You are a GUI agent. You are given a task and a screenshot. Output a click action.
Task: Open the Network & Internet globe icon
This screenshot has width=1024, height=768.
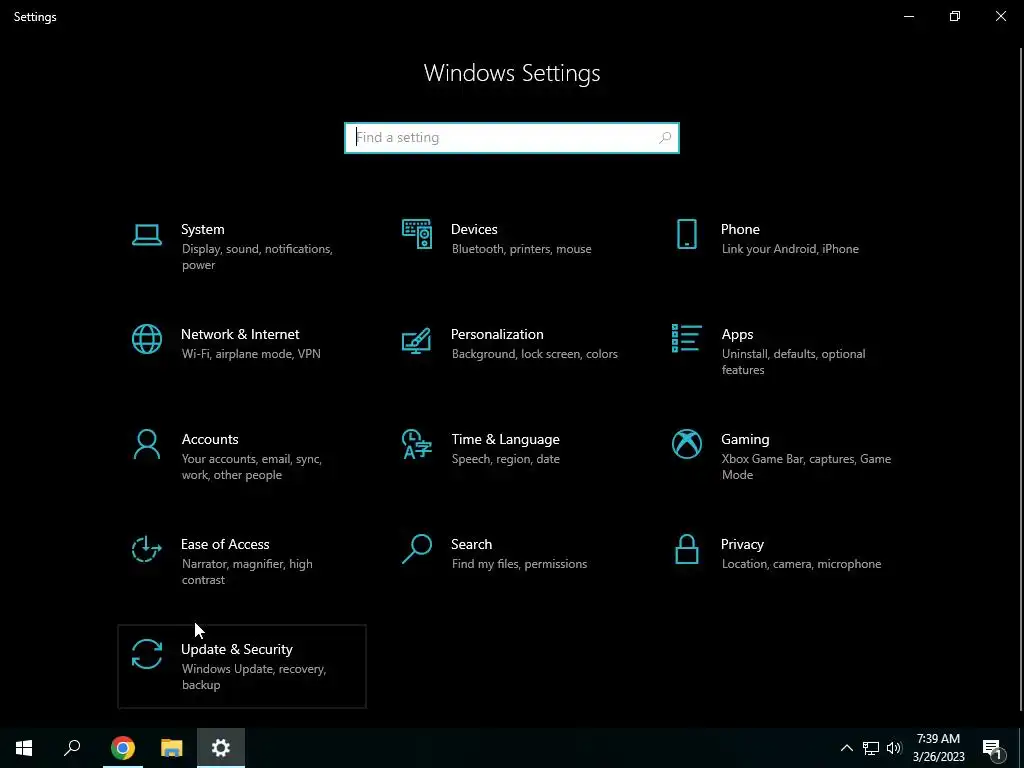(146, 339)
